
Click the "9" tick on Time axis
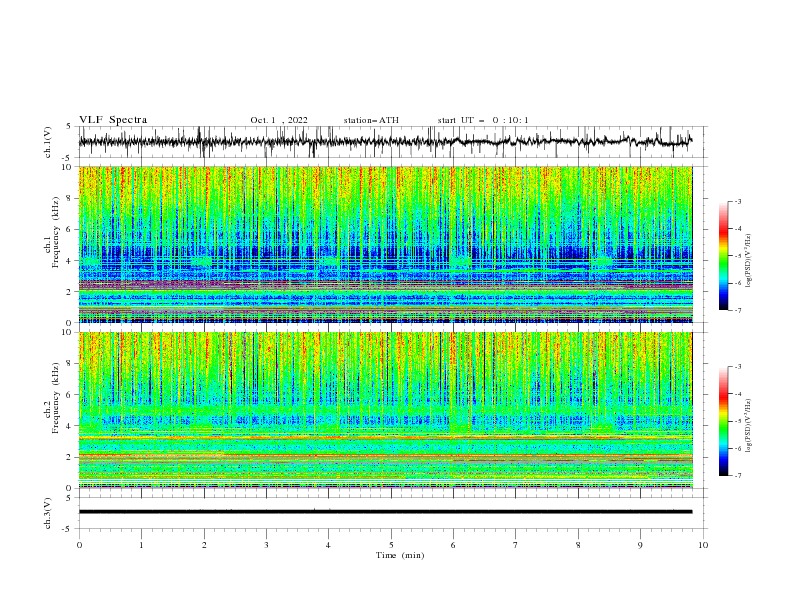tap(640, 545)
